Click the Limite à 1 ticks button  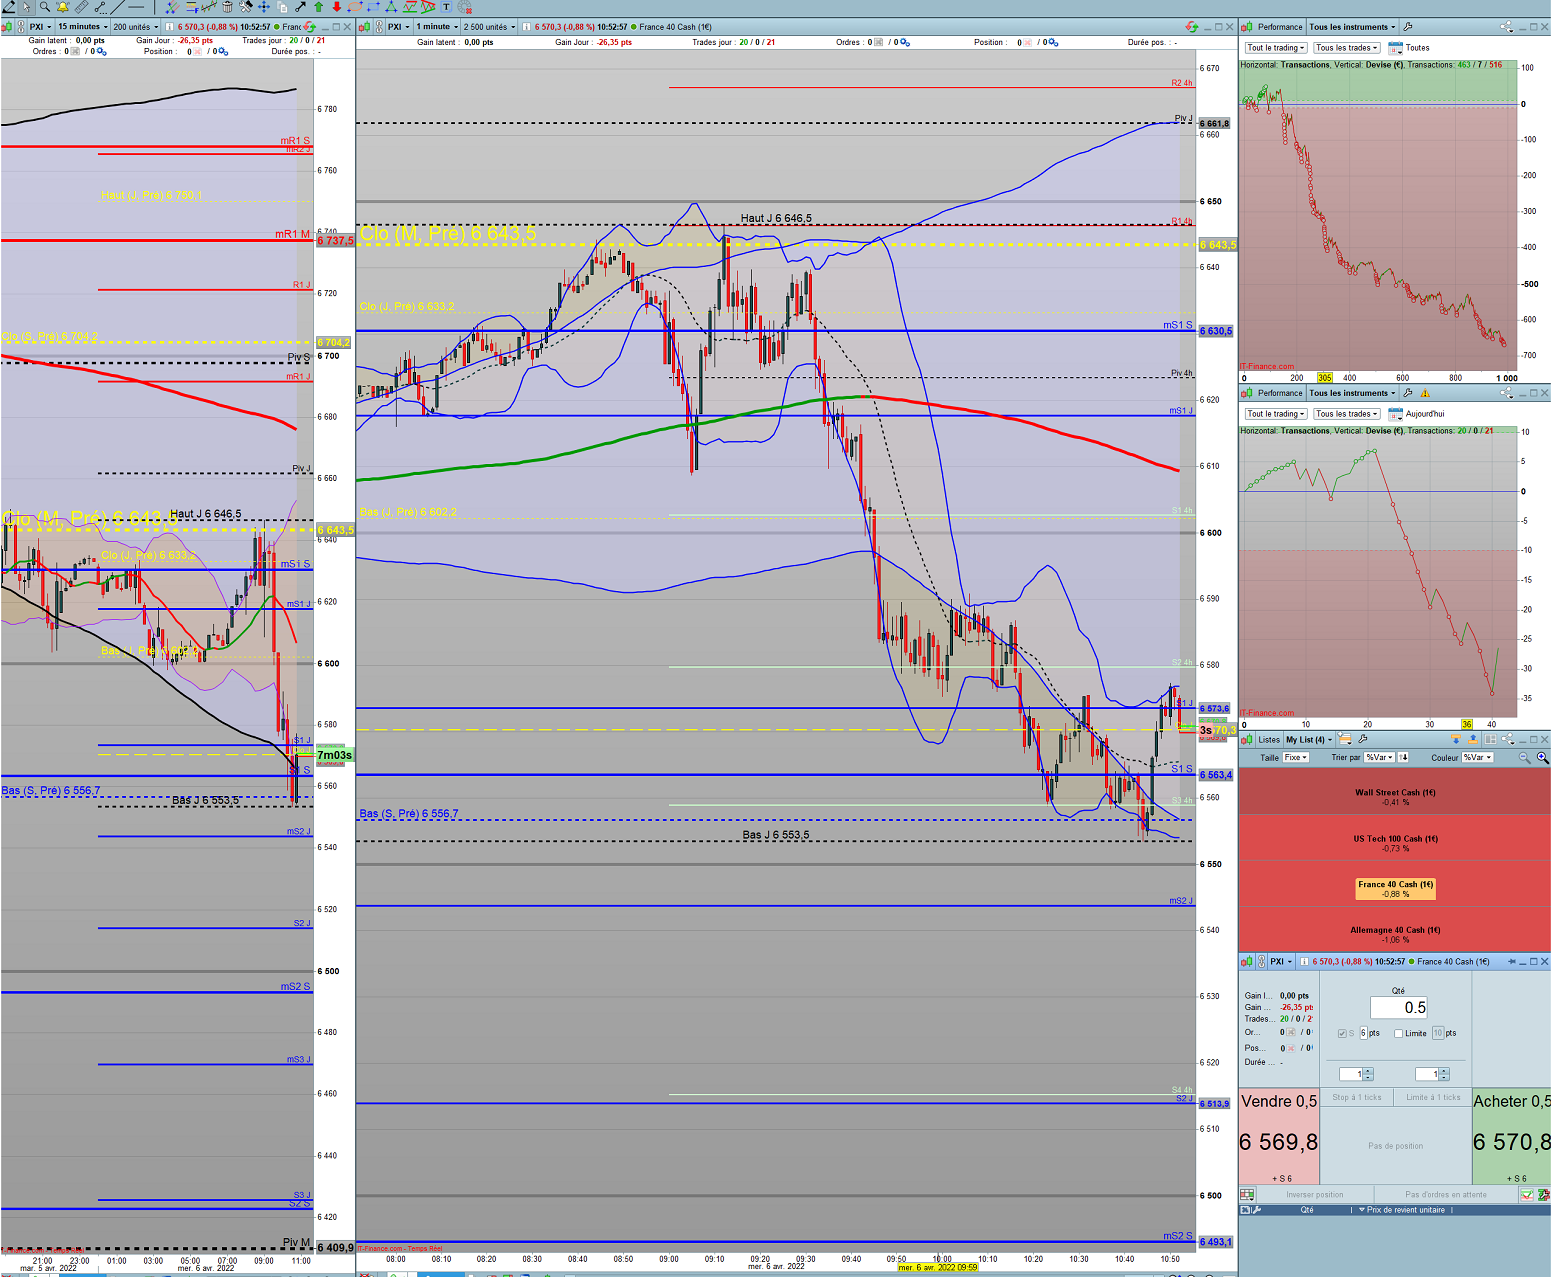point(1432,1097)
